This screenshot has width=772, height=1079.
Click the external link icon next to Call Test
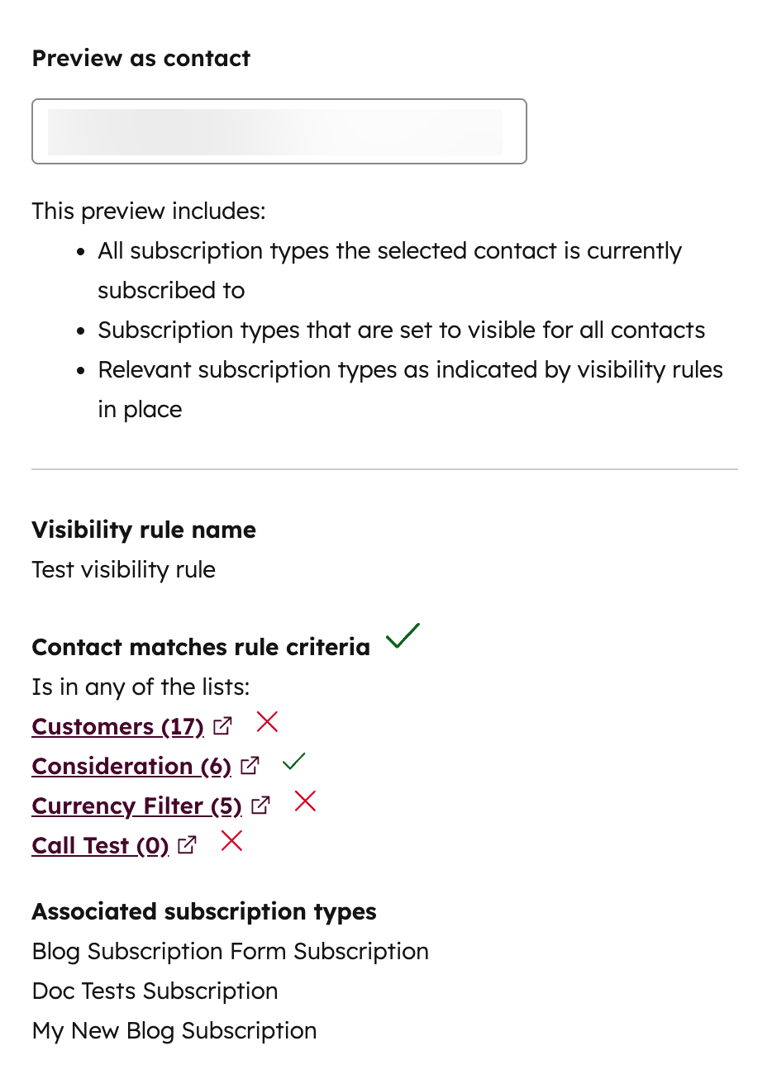pos(187,845)
